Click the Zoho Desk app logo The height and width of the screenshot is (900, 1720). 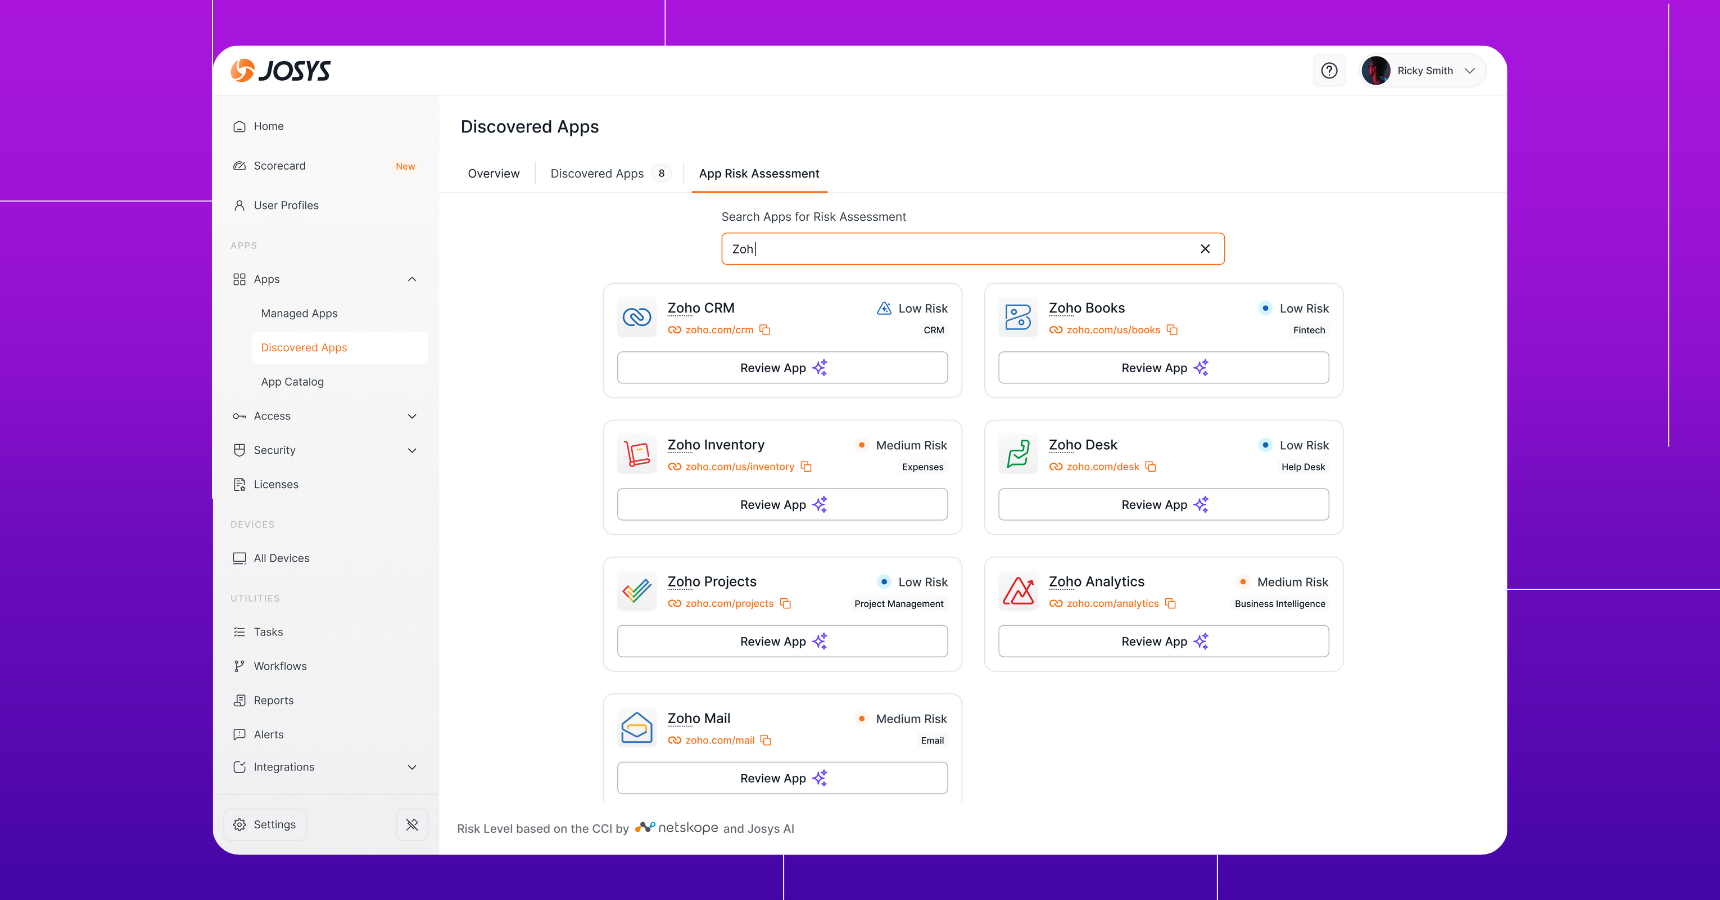coord(1018,455)
